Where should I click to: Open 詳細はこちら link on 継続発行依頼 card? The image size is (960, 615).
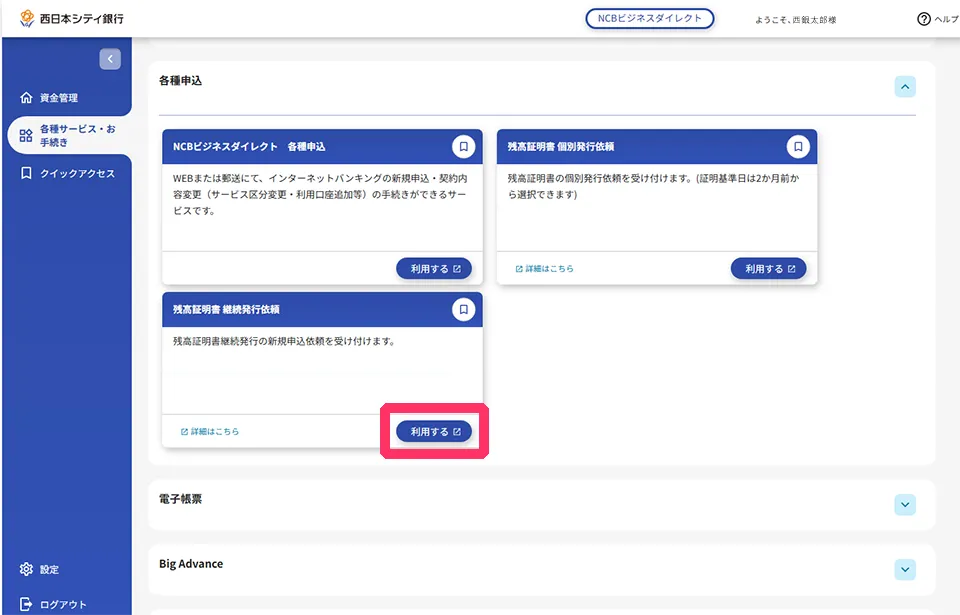tap(210, 431)
